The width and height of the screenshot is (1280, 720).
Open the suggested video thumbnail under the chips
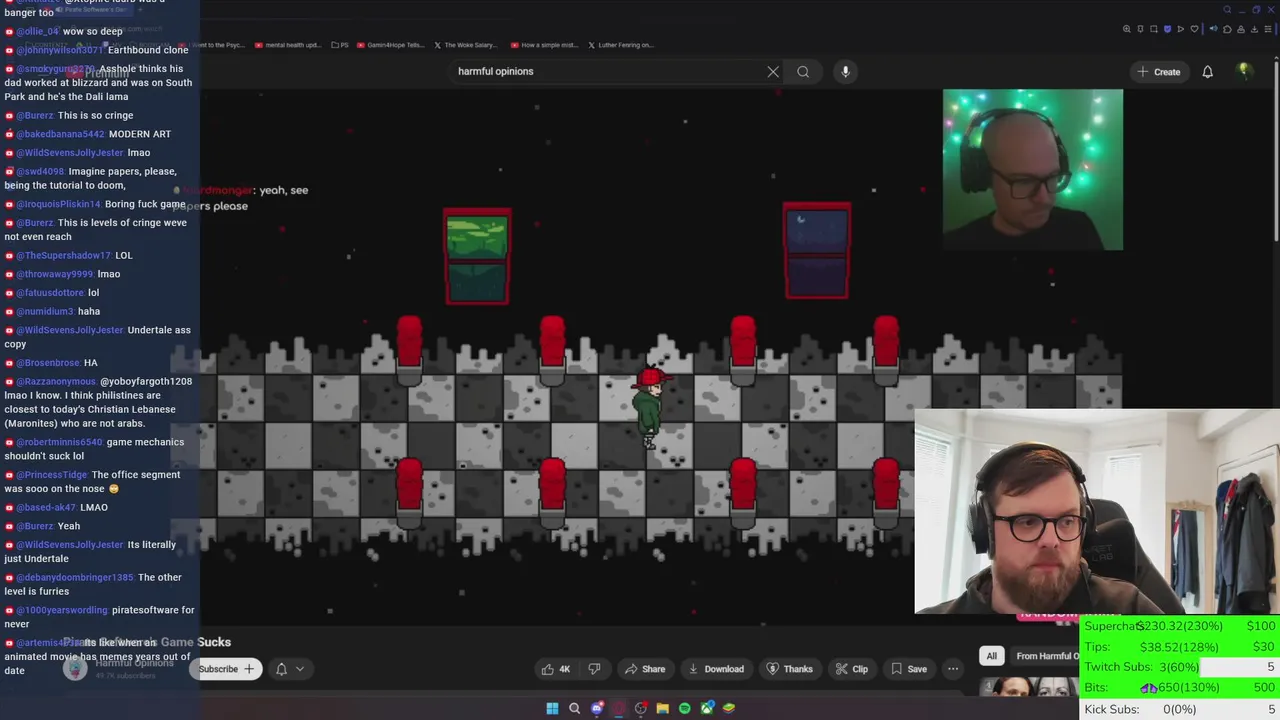coord(1030,686)
